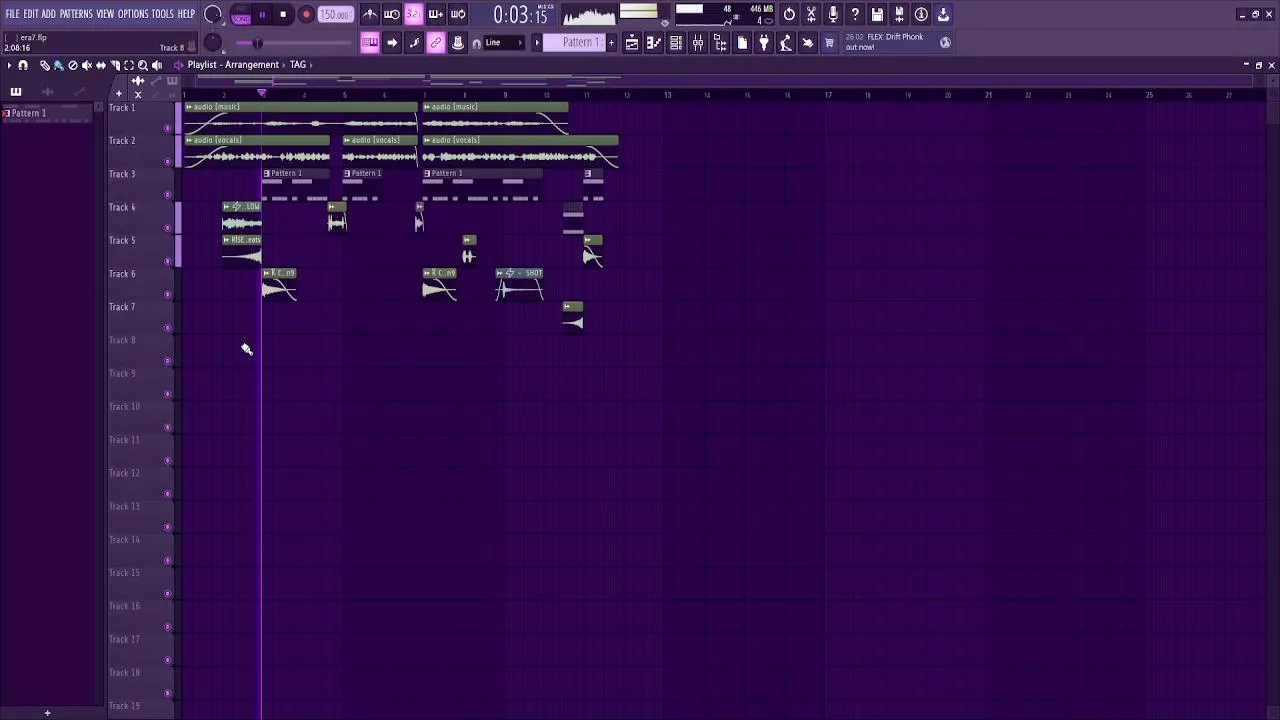Open the audio editor scissors icon
The width and height of the screenshot is (1280, 720).
pos(811,14)
